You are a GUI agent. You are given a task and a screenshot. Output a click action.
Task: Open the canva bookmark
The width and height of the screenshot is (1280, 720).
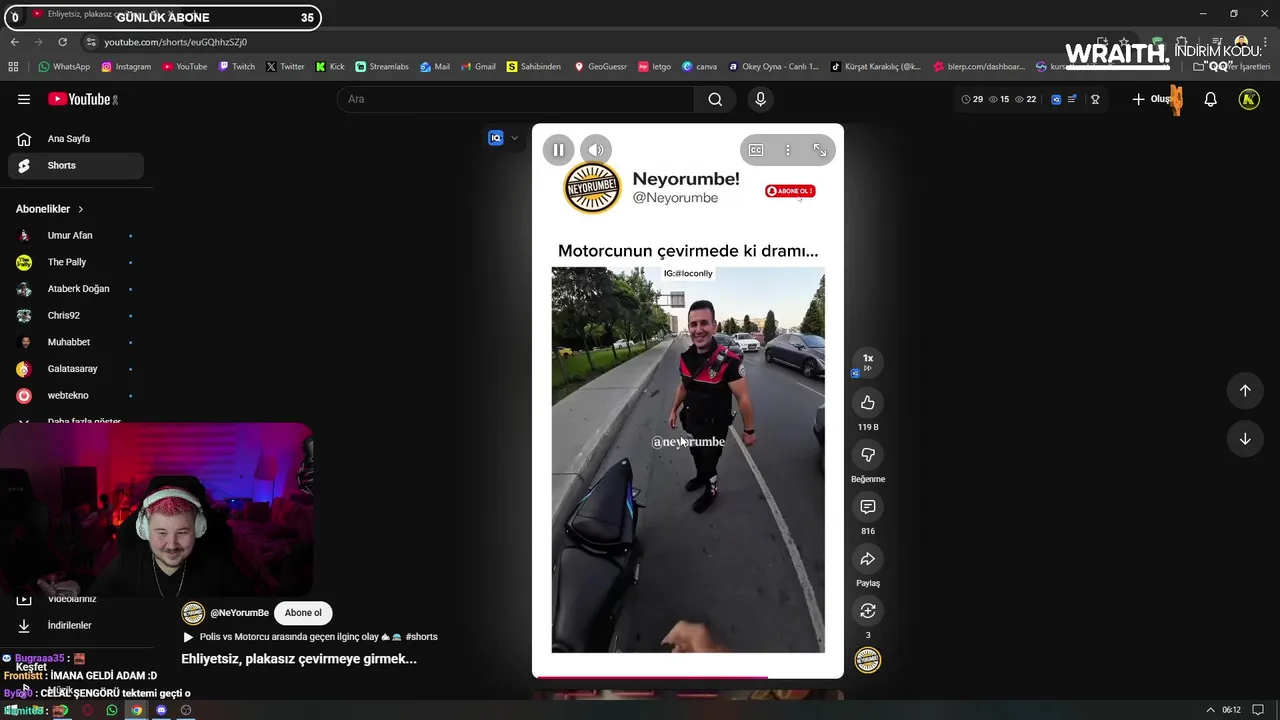(x=700, y=67)
